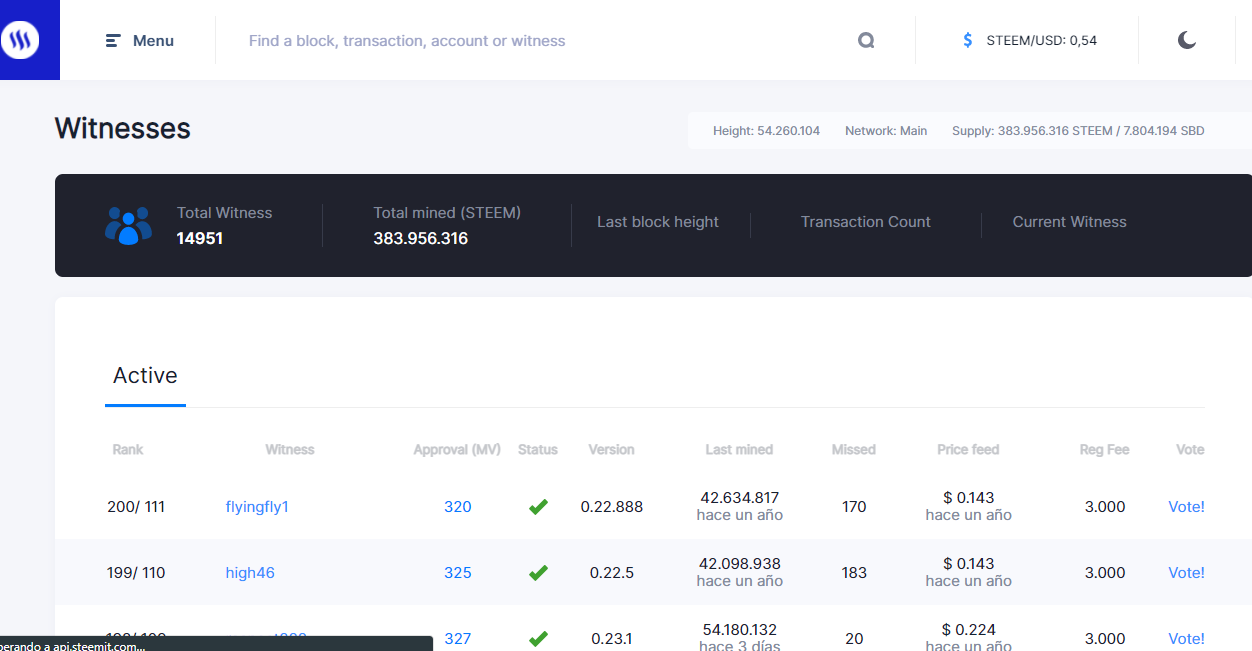Viewport: 1252px width, 651px height.
Task: Click version 0.22.888 cell
Action: click(612, 507)
